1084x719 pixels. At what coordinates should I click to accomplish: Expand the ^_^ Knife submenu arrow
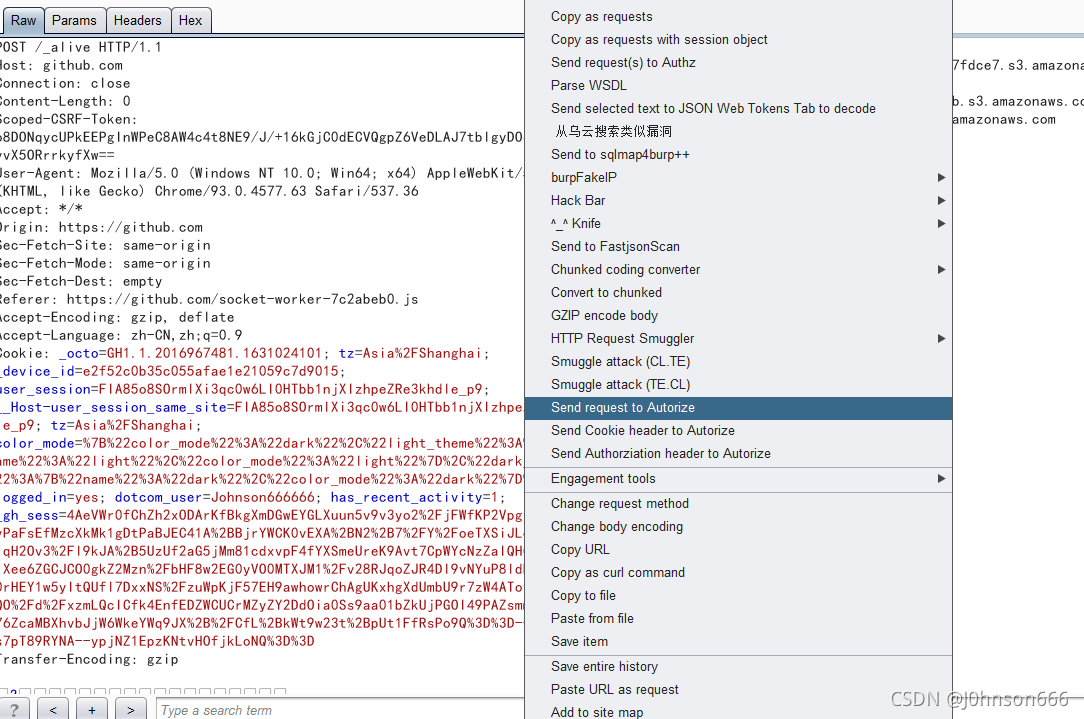(x=941, y=223)
